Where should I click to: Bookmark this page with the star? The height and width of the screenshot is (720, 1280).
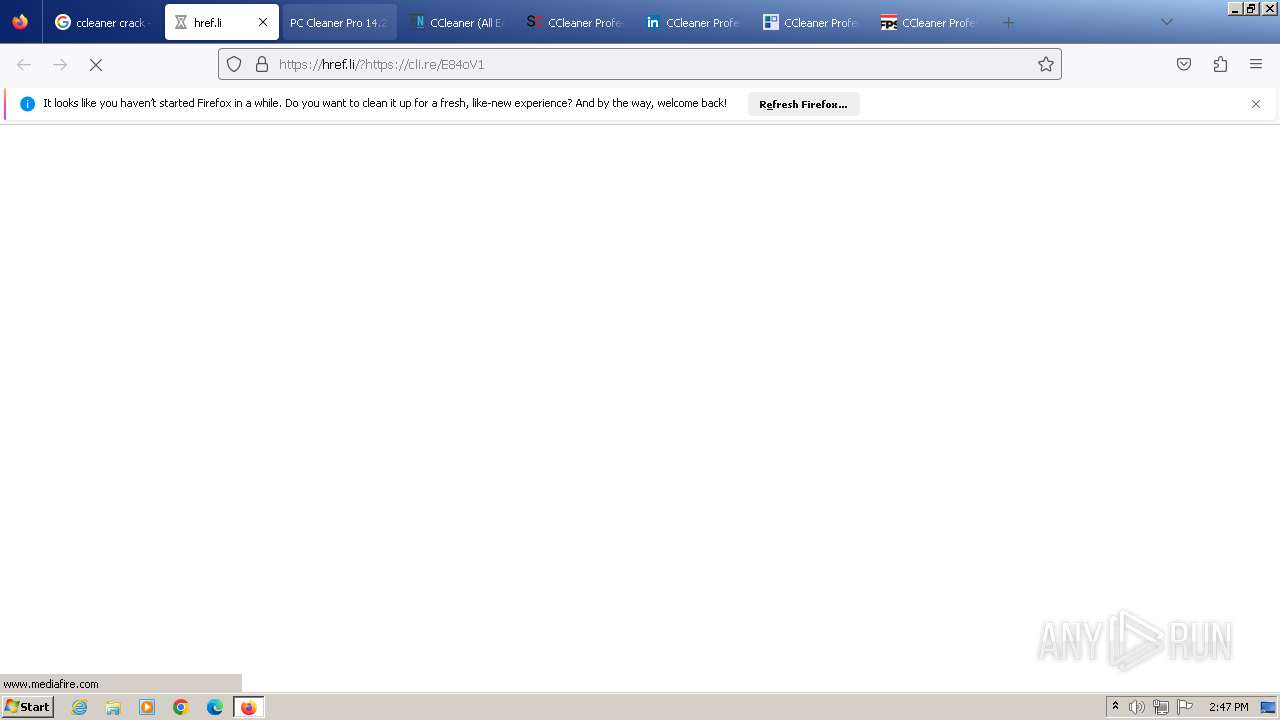click(x=1046, y=64)
